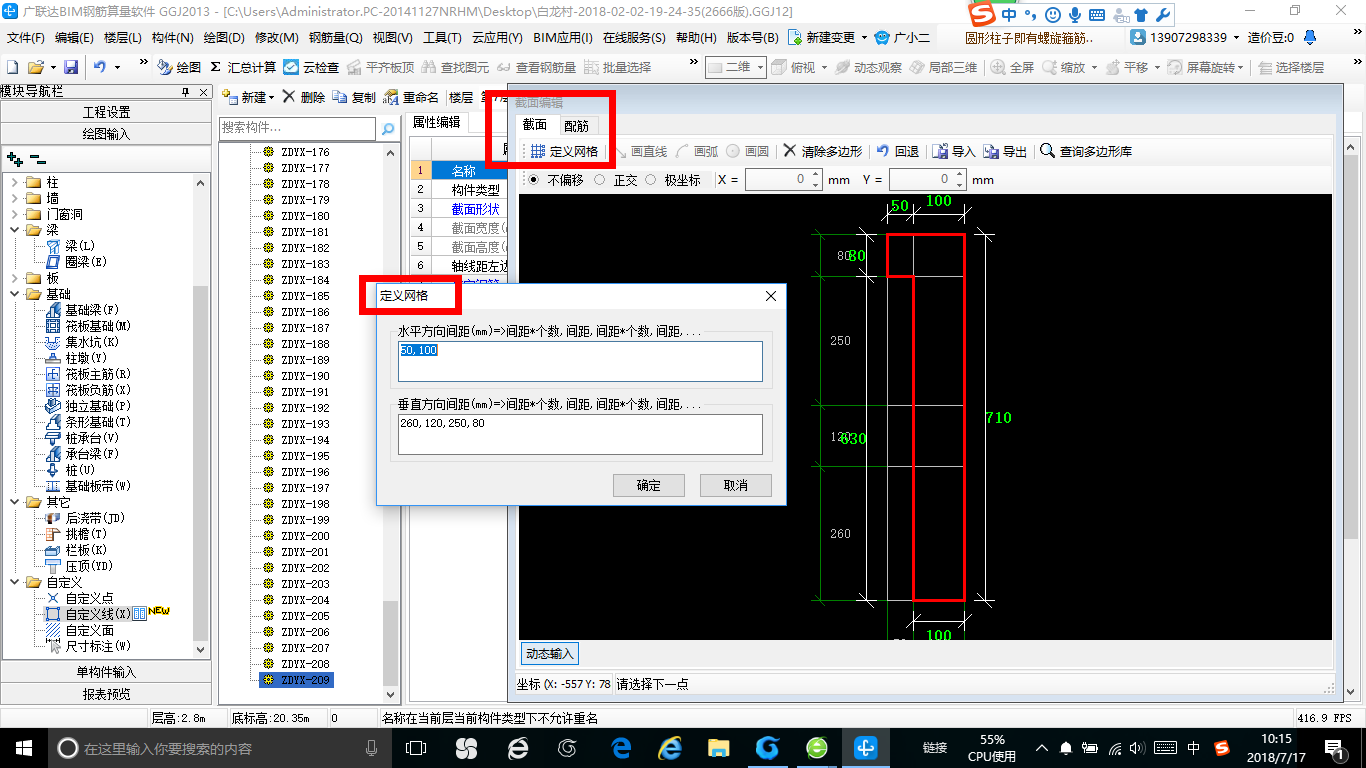Run 汇总计算 summary calculation
The width and height of the screenshot is (1366, 768).
point(243,67)
